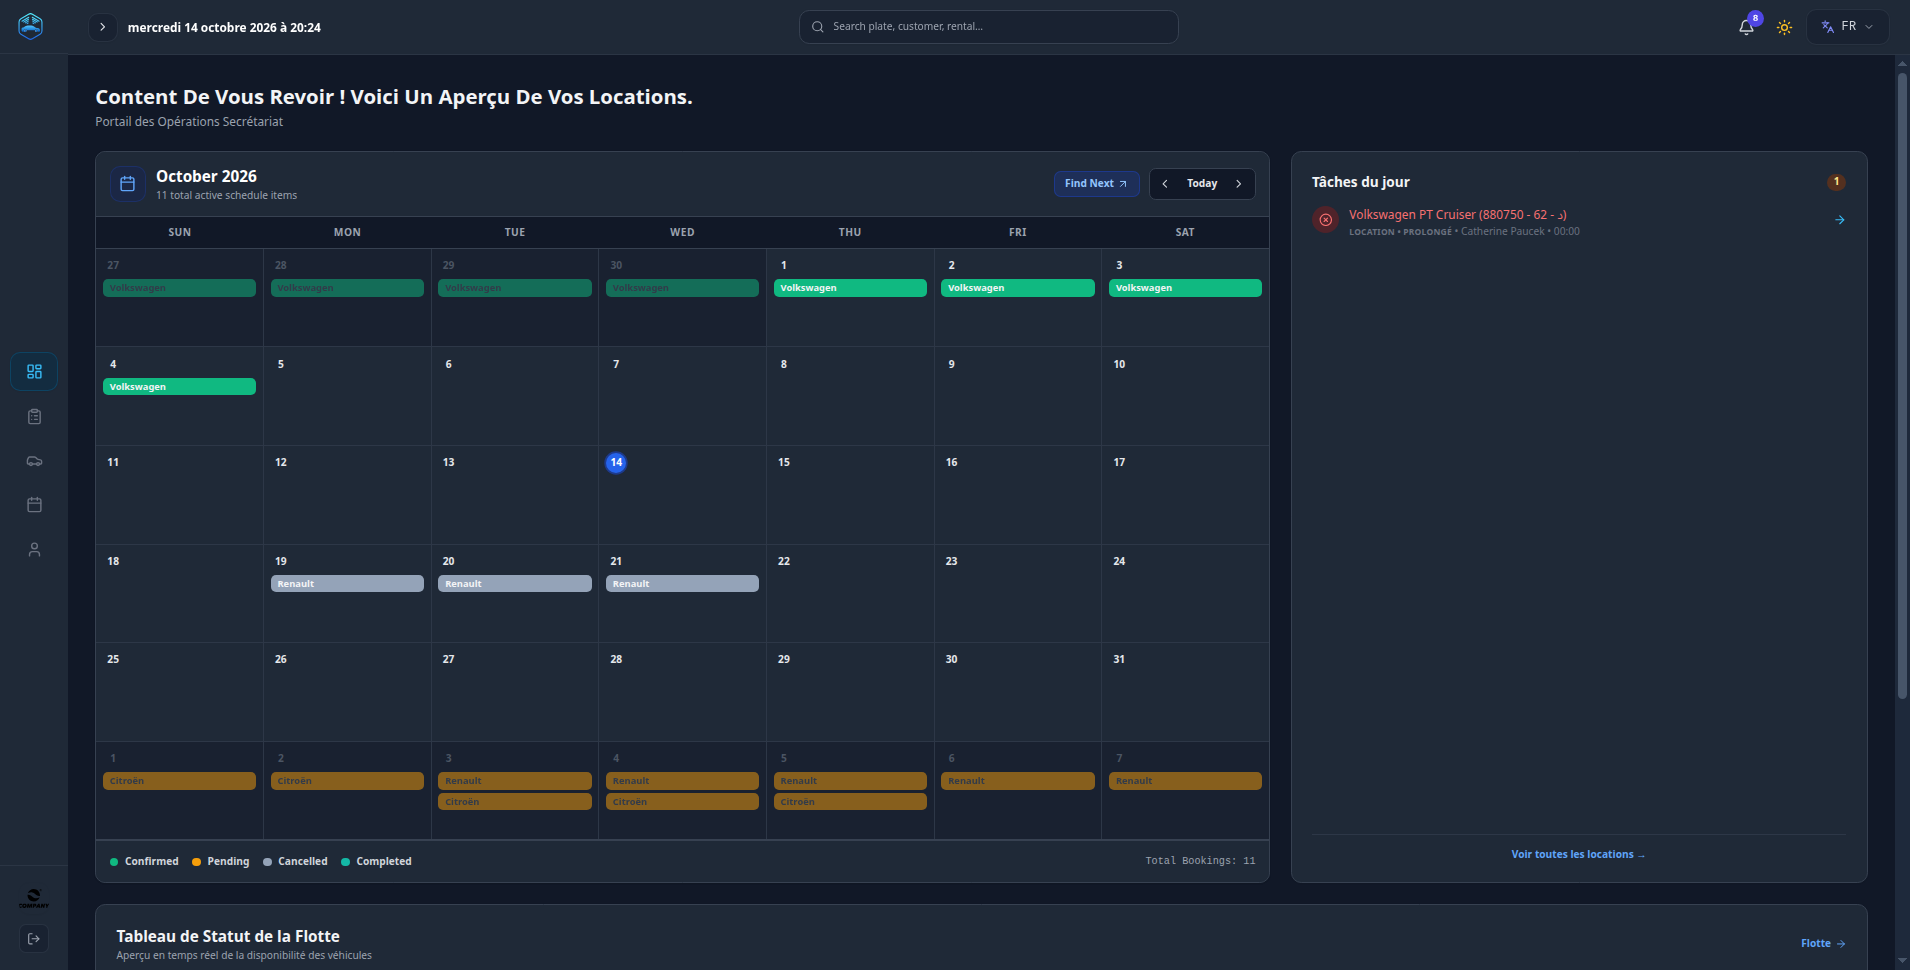Go to previous month with left chevron
Image resolution: width=1910 pixels, height=970 pixels.
[1165, 184]
